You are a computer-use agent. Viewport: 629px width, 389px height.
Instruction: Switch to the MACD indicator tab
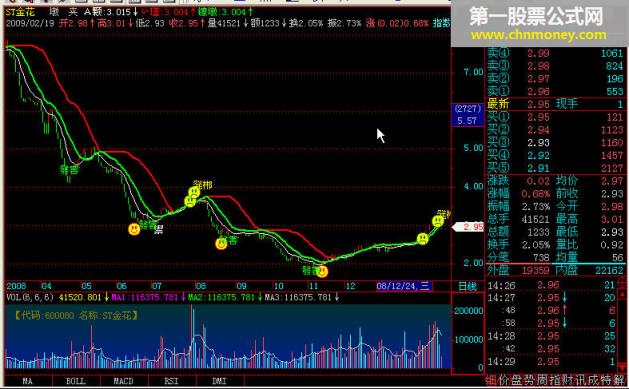point(124,381)
